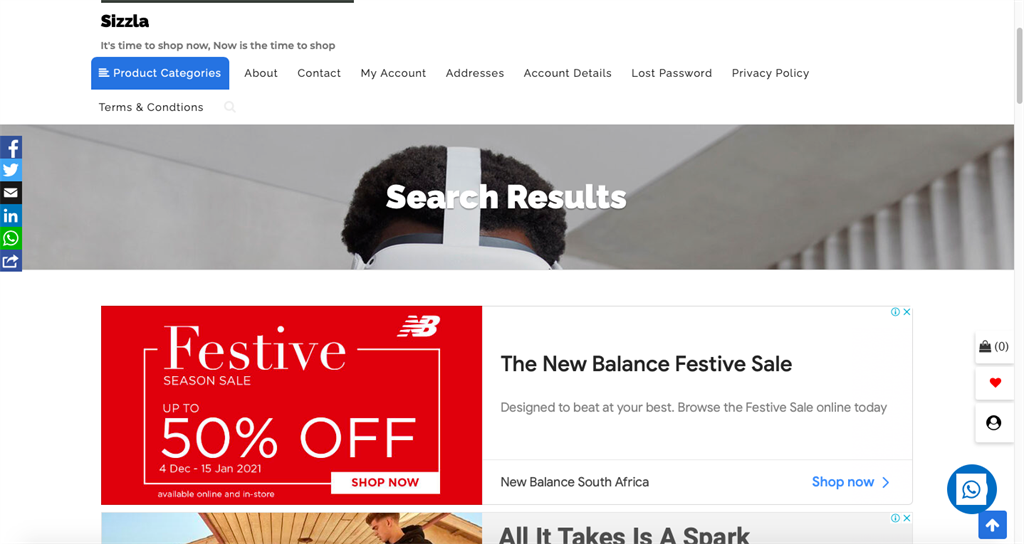Open WhatsApp chat floating button
1024x544 pixels.
coord(972,489)
